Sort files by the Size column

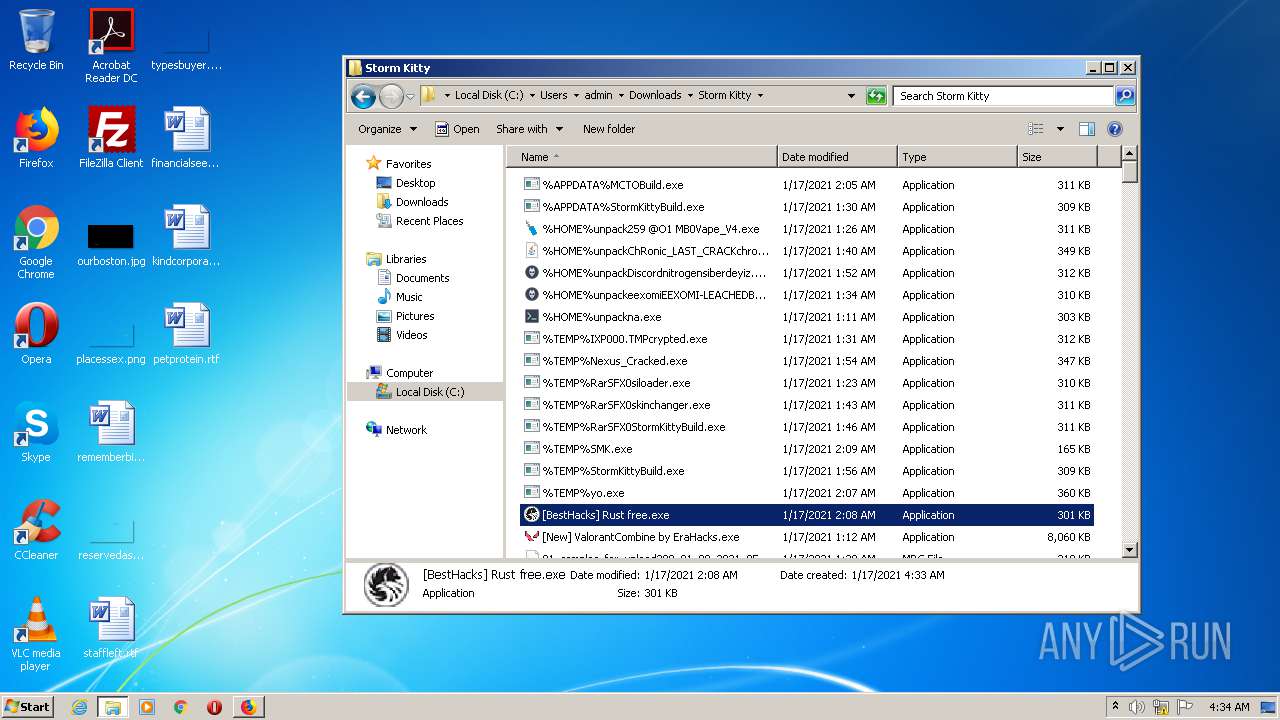click(x=1057, y=157)
